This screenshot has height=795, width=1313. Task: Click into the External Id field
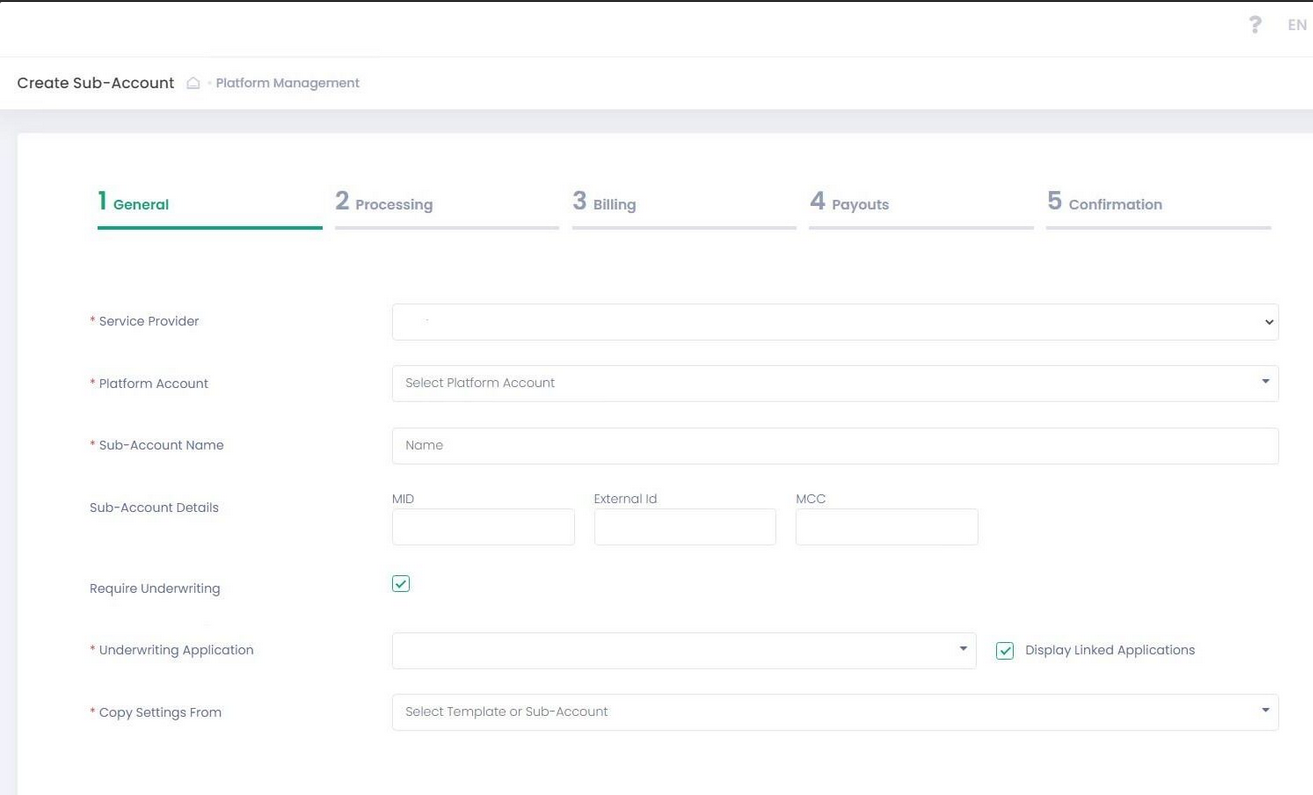[684, 527]
